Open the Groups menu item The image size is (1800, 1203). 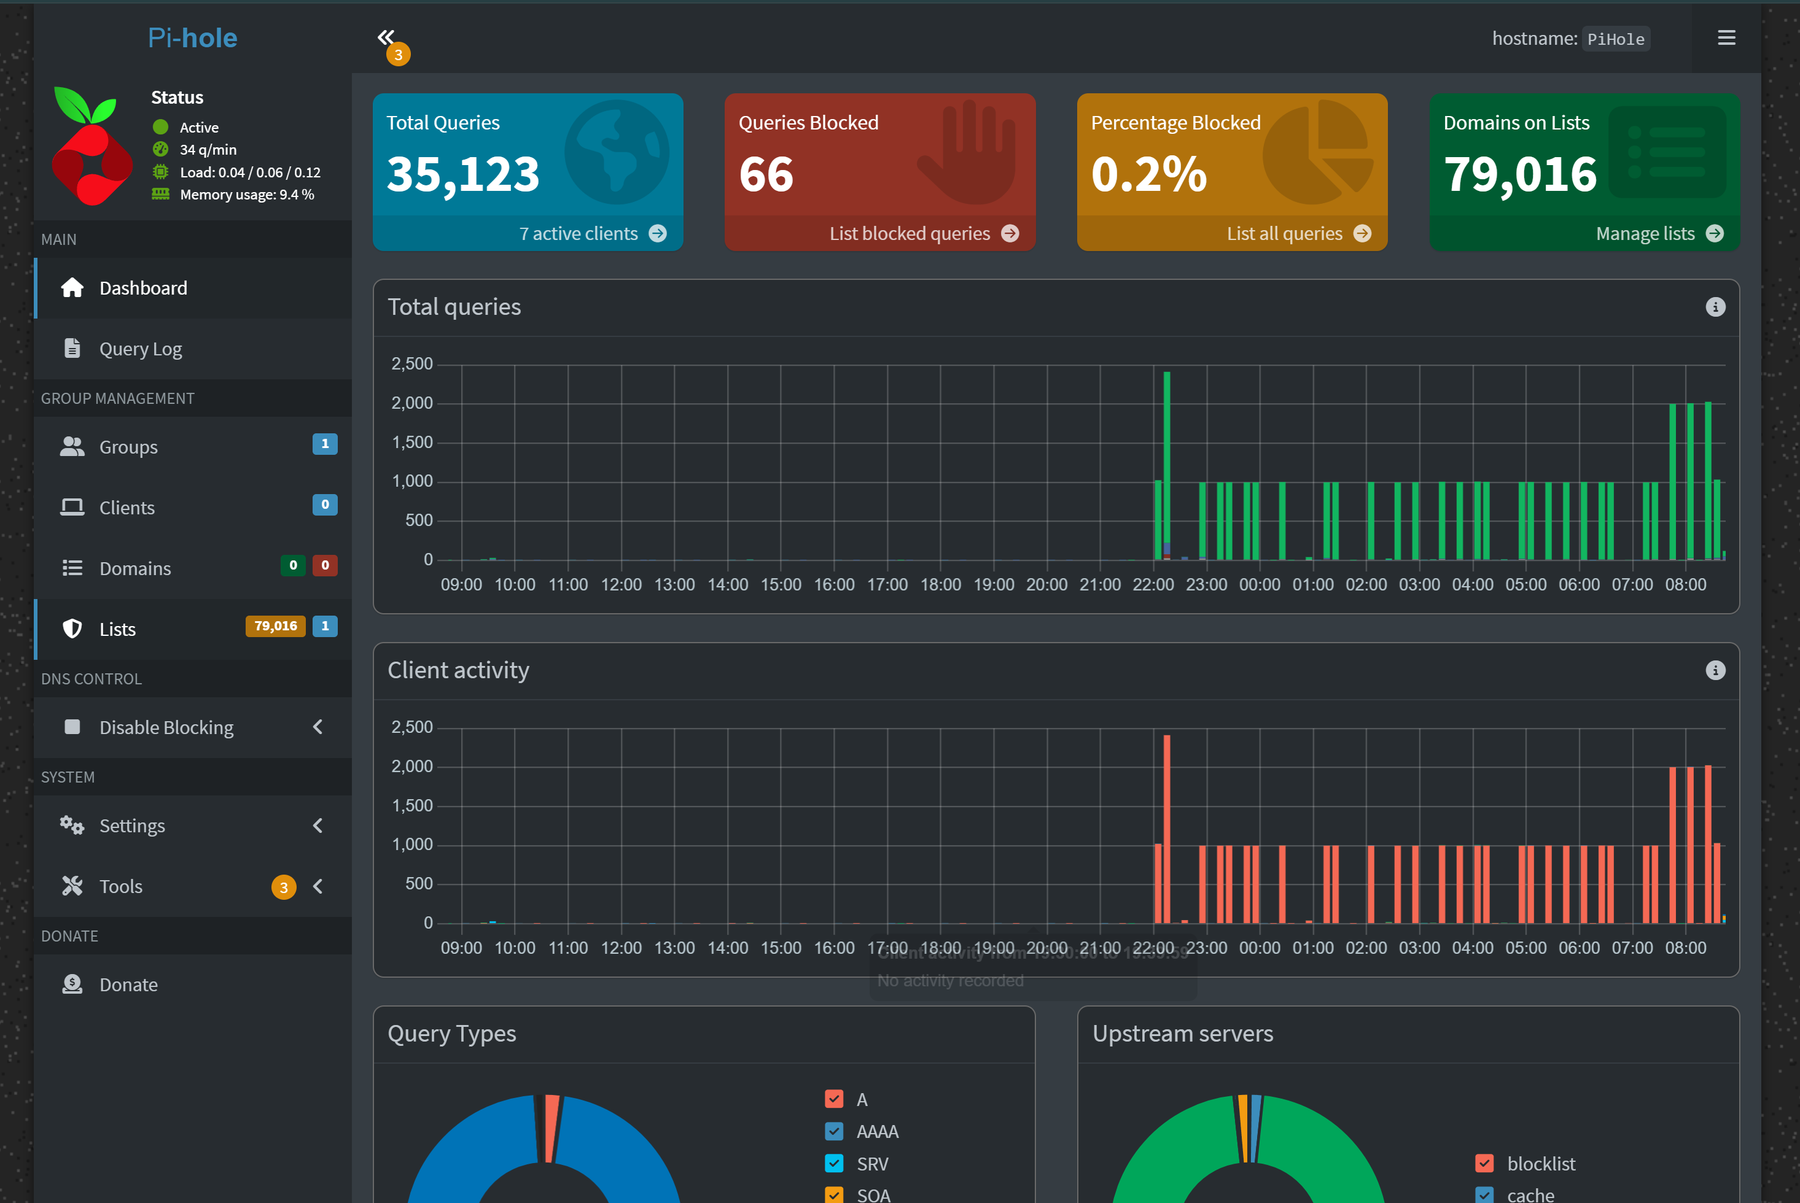click(194, 446)
